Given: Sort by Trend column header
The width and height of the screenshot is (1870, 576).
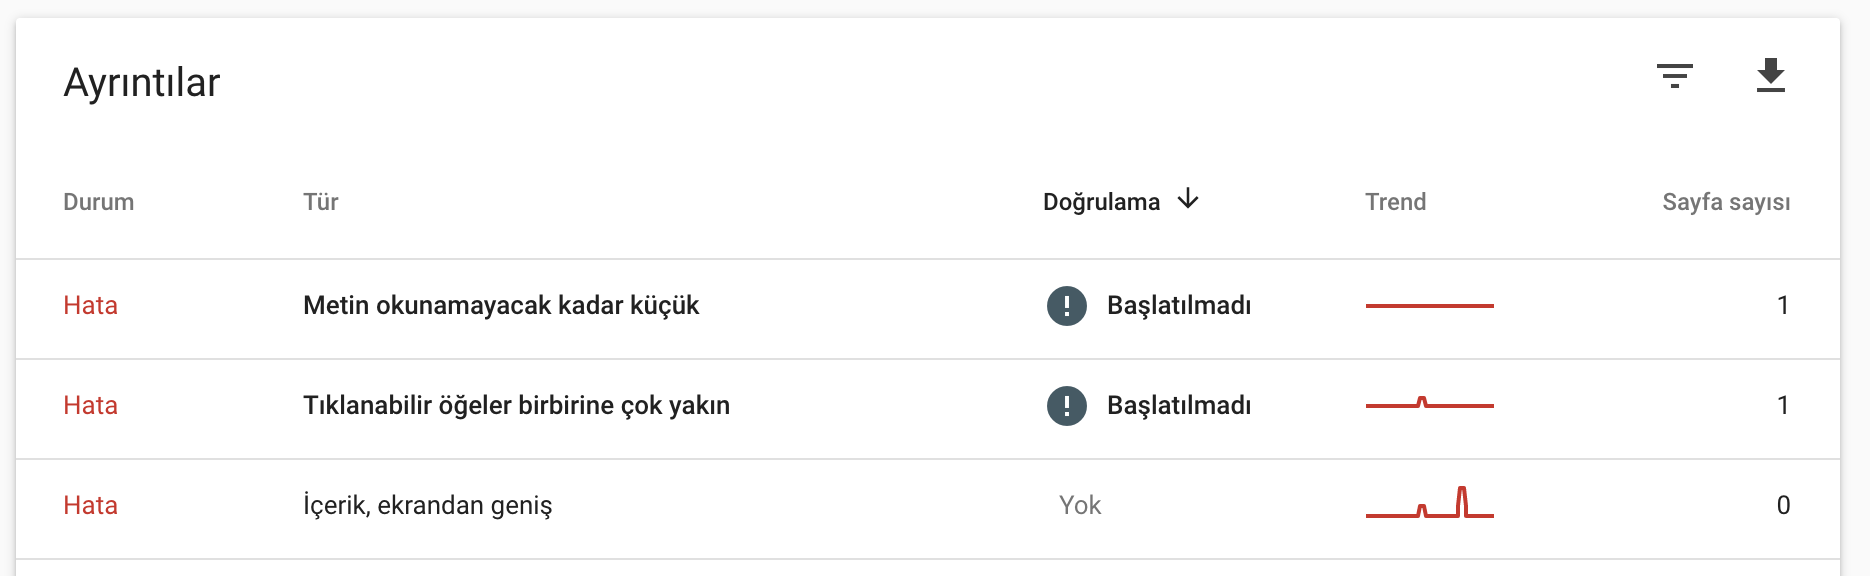Looking at the screenshot, I should (x=1395, y=202).
